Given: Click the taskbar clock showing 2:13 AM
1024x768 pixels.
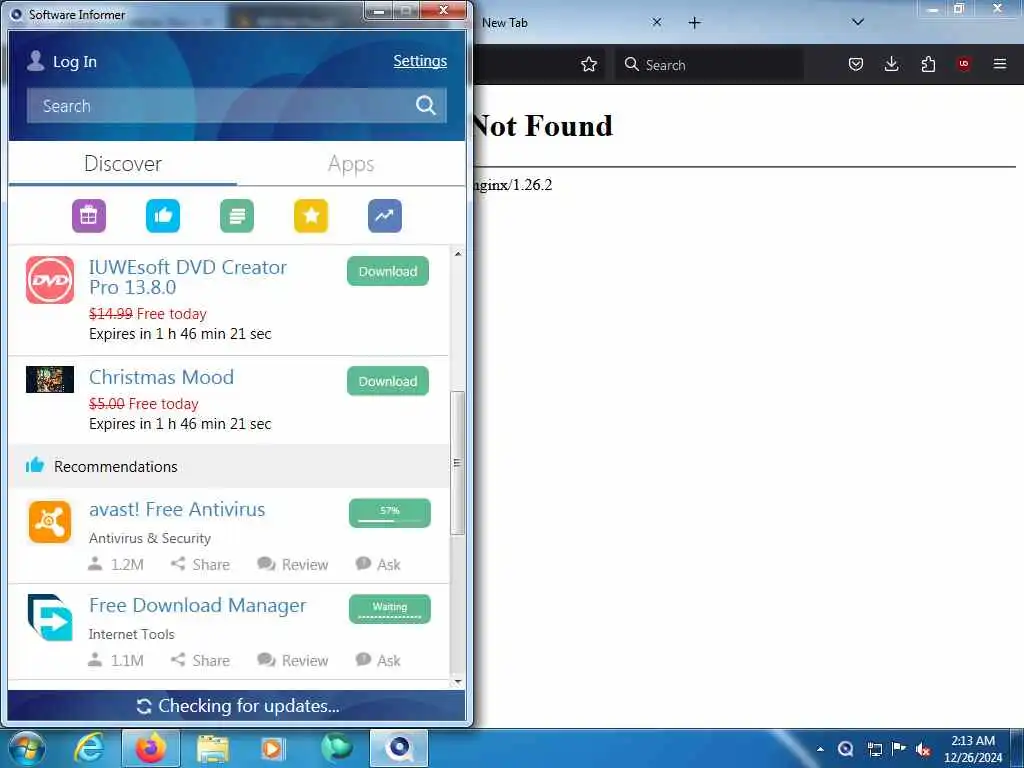Looking at the screenshot, I should (973, 748).
